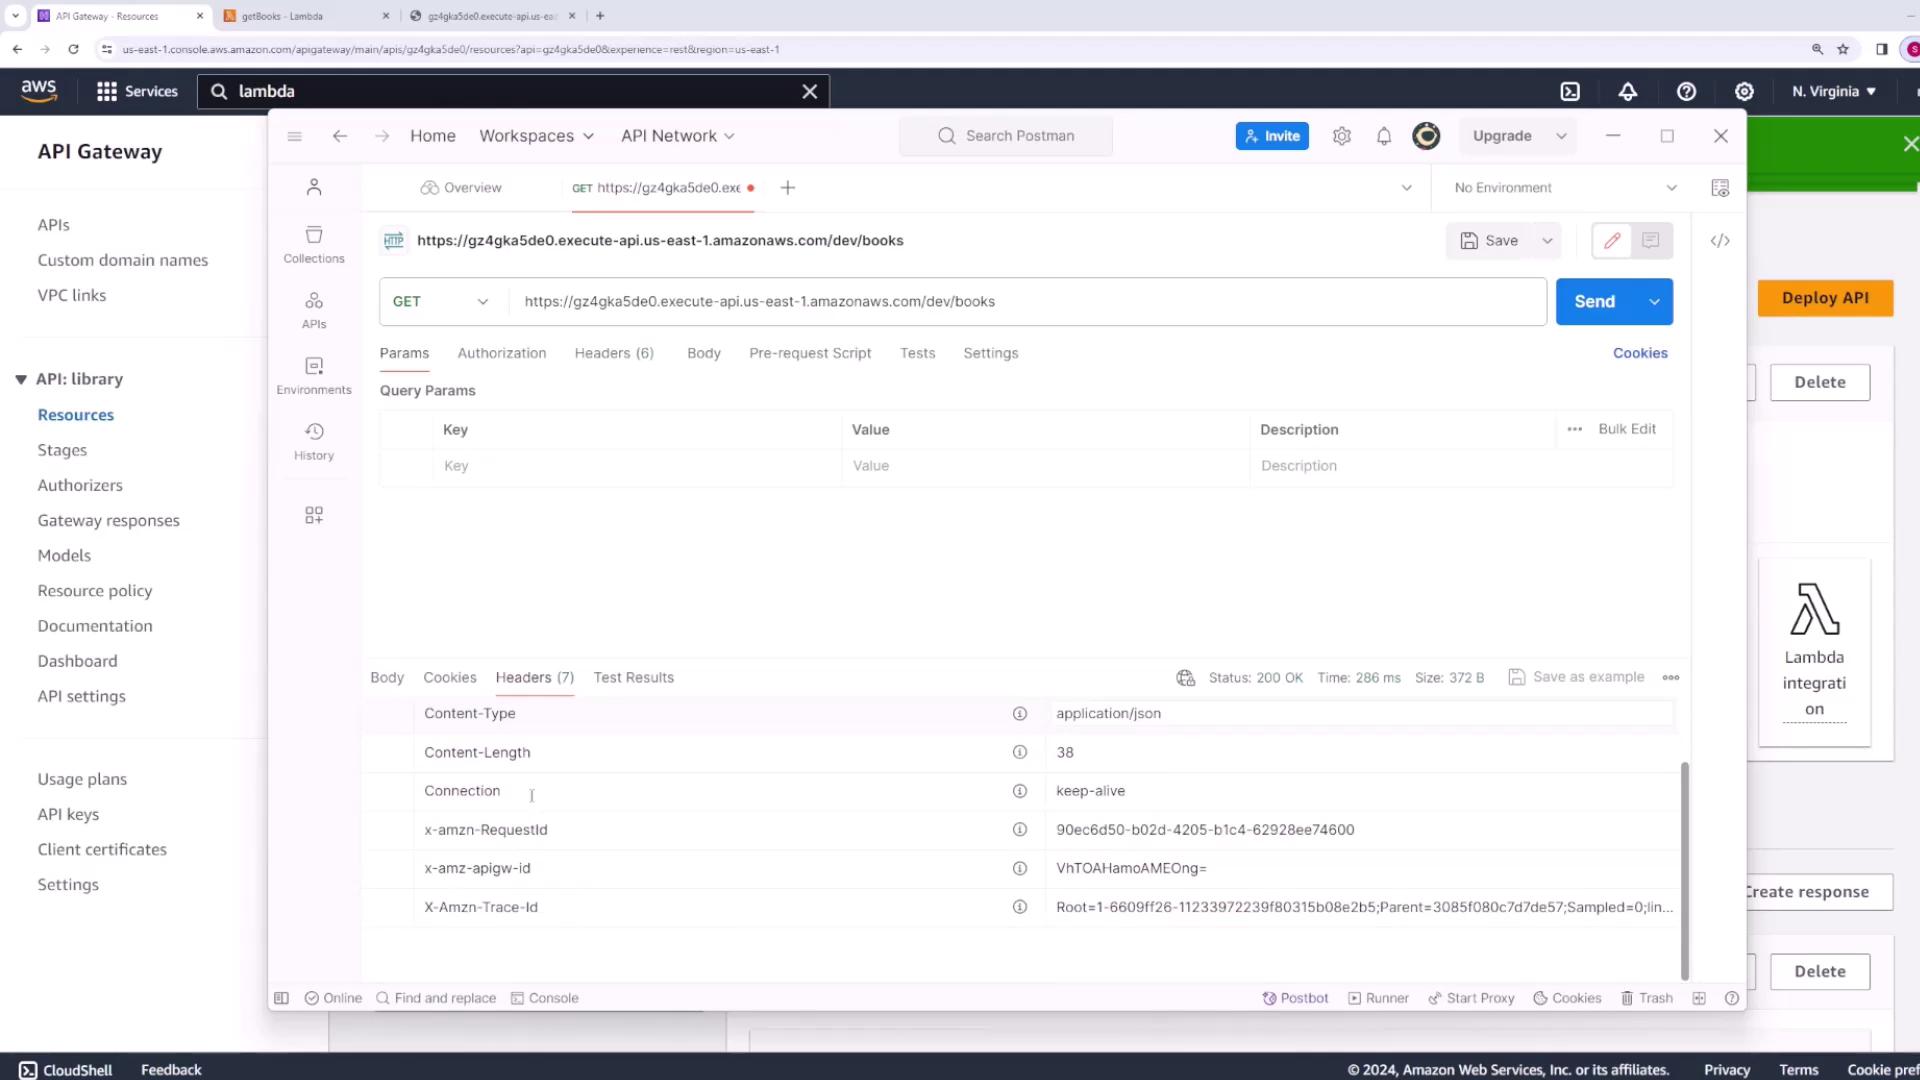This screenshot has height=1080, width=1920.
Task: Open request History in sidebar
Action: (313, 441)
